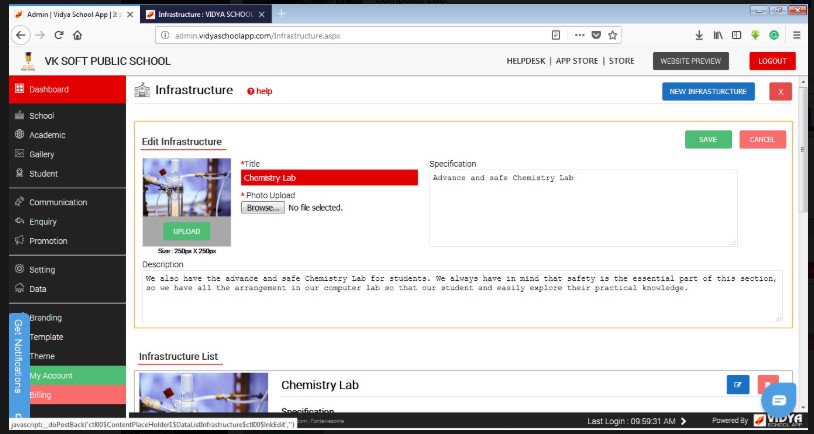Image resolution: width=814 pixels, height=434 pixels.
Task: Click red LOGOUT button
Action: click(772, 61)
